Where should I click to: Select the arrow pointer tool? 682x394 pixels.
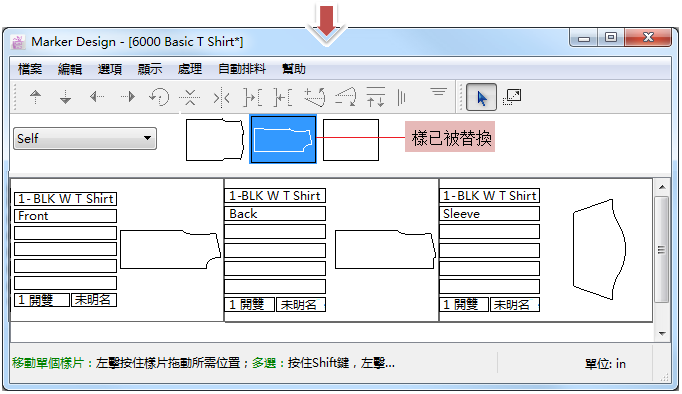[x=481, y=97]
